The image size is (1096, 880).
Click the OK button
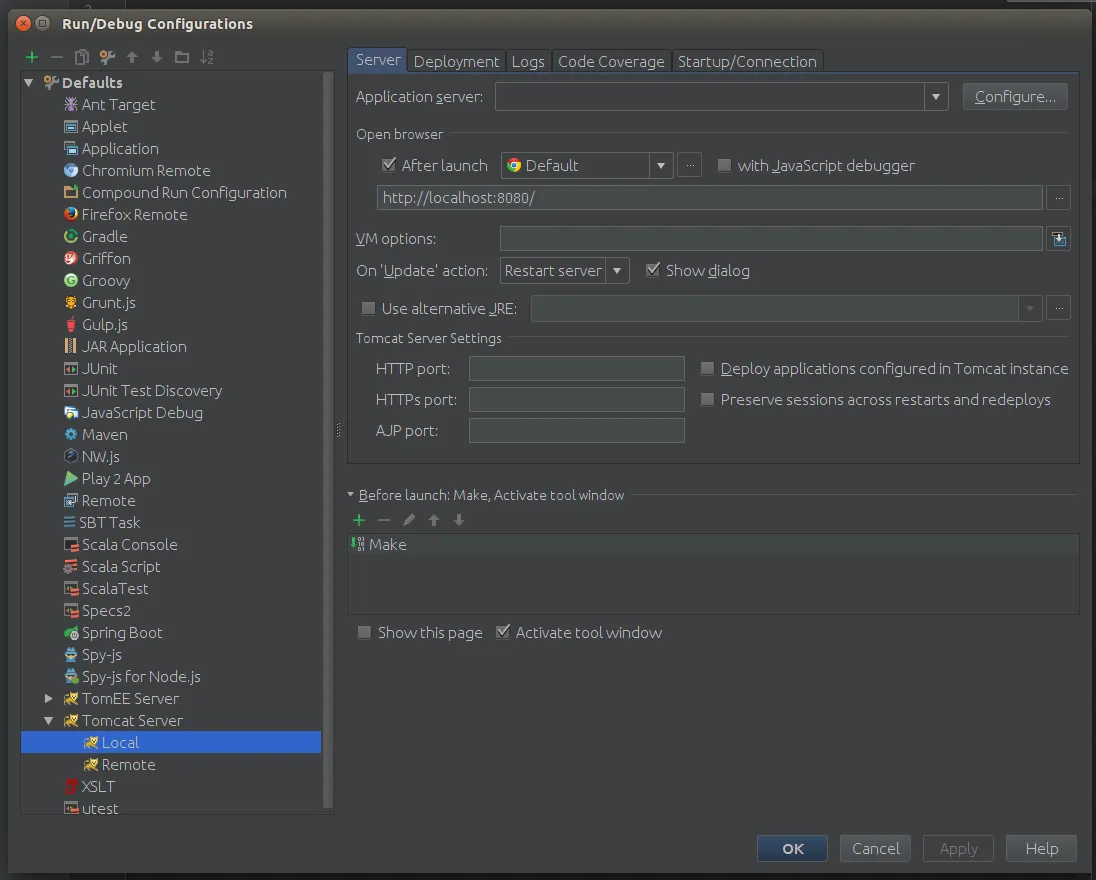(793, 849)
